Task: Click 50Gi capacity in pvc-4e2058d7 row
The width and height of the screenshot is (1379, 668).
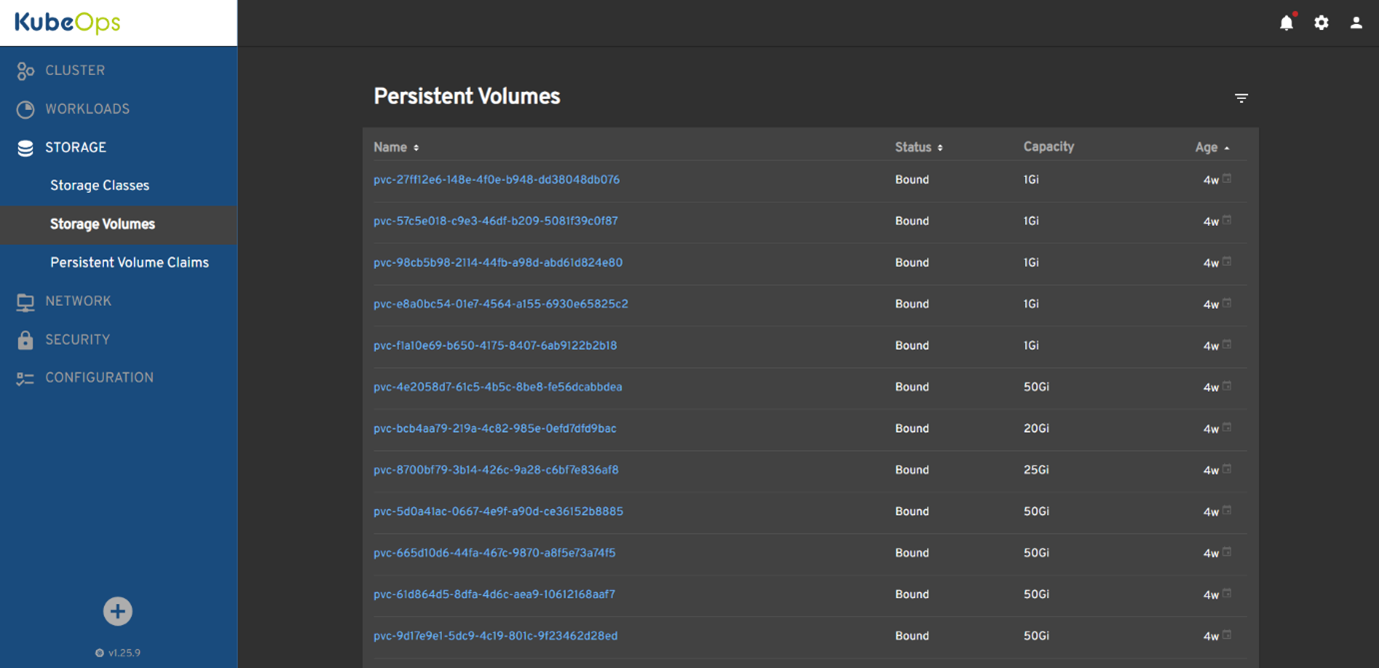Action: point(1036,387)
